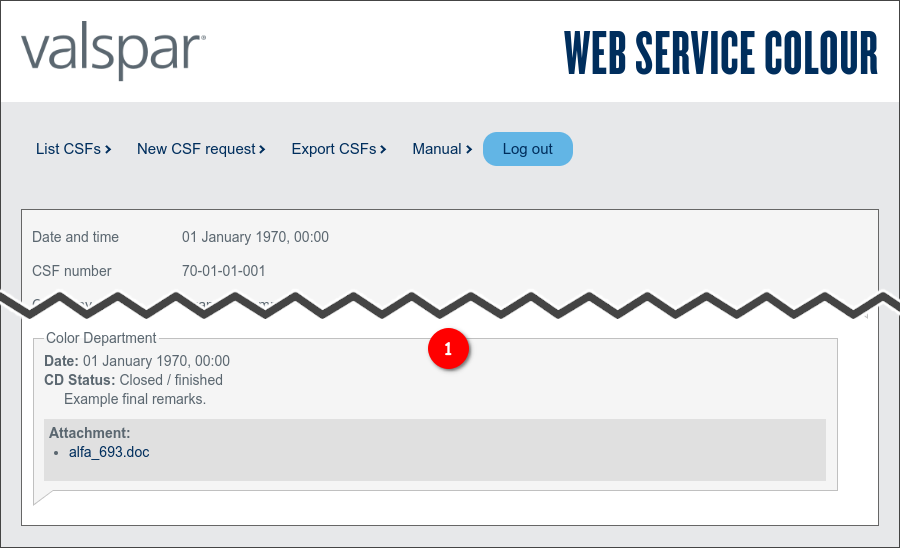The image size is (900, 548).
Task: Click the chevron arrow after Manual
Action: click(x=469, y=150)
